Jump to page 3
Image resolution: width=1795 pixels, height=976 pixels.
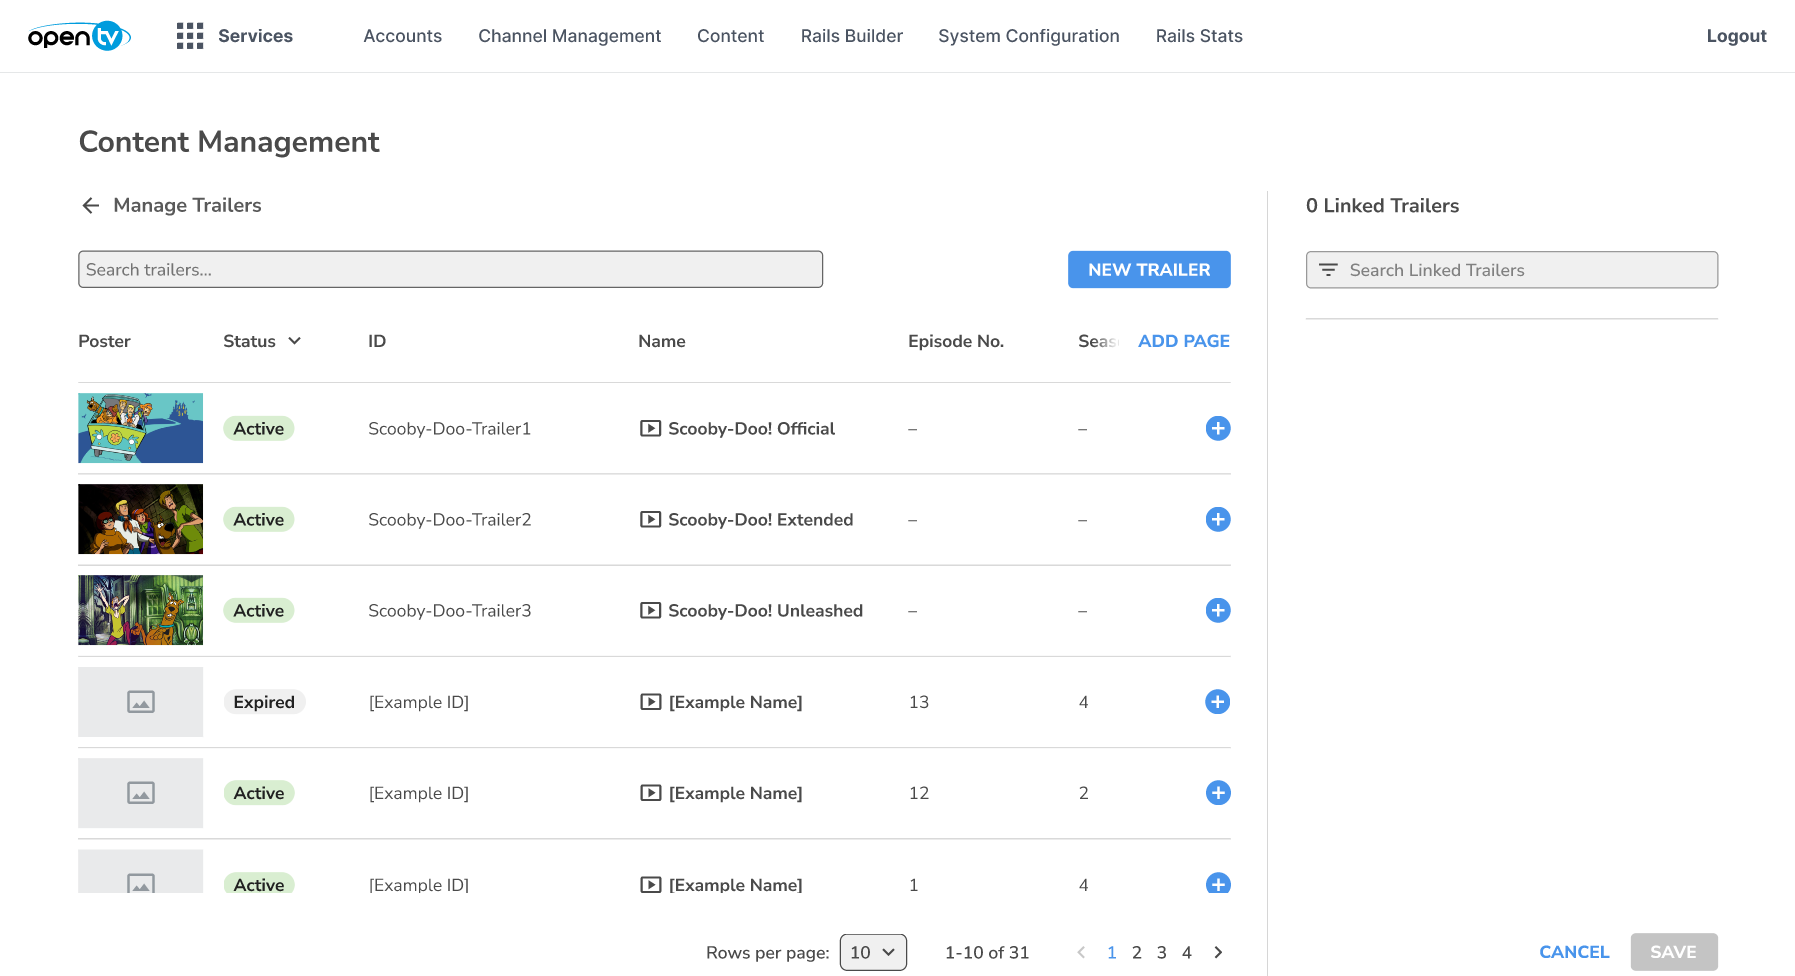pyautogui.click(x=1162, y=952)
